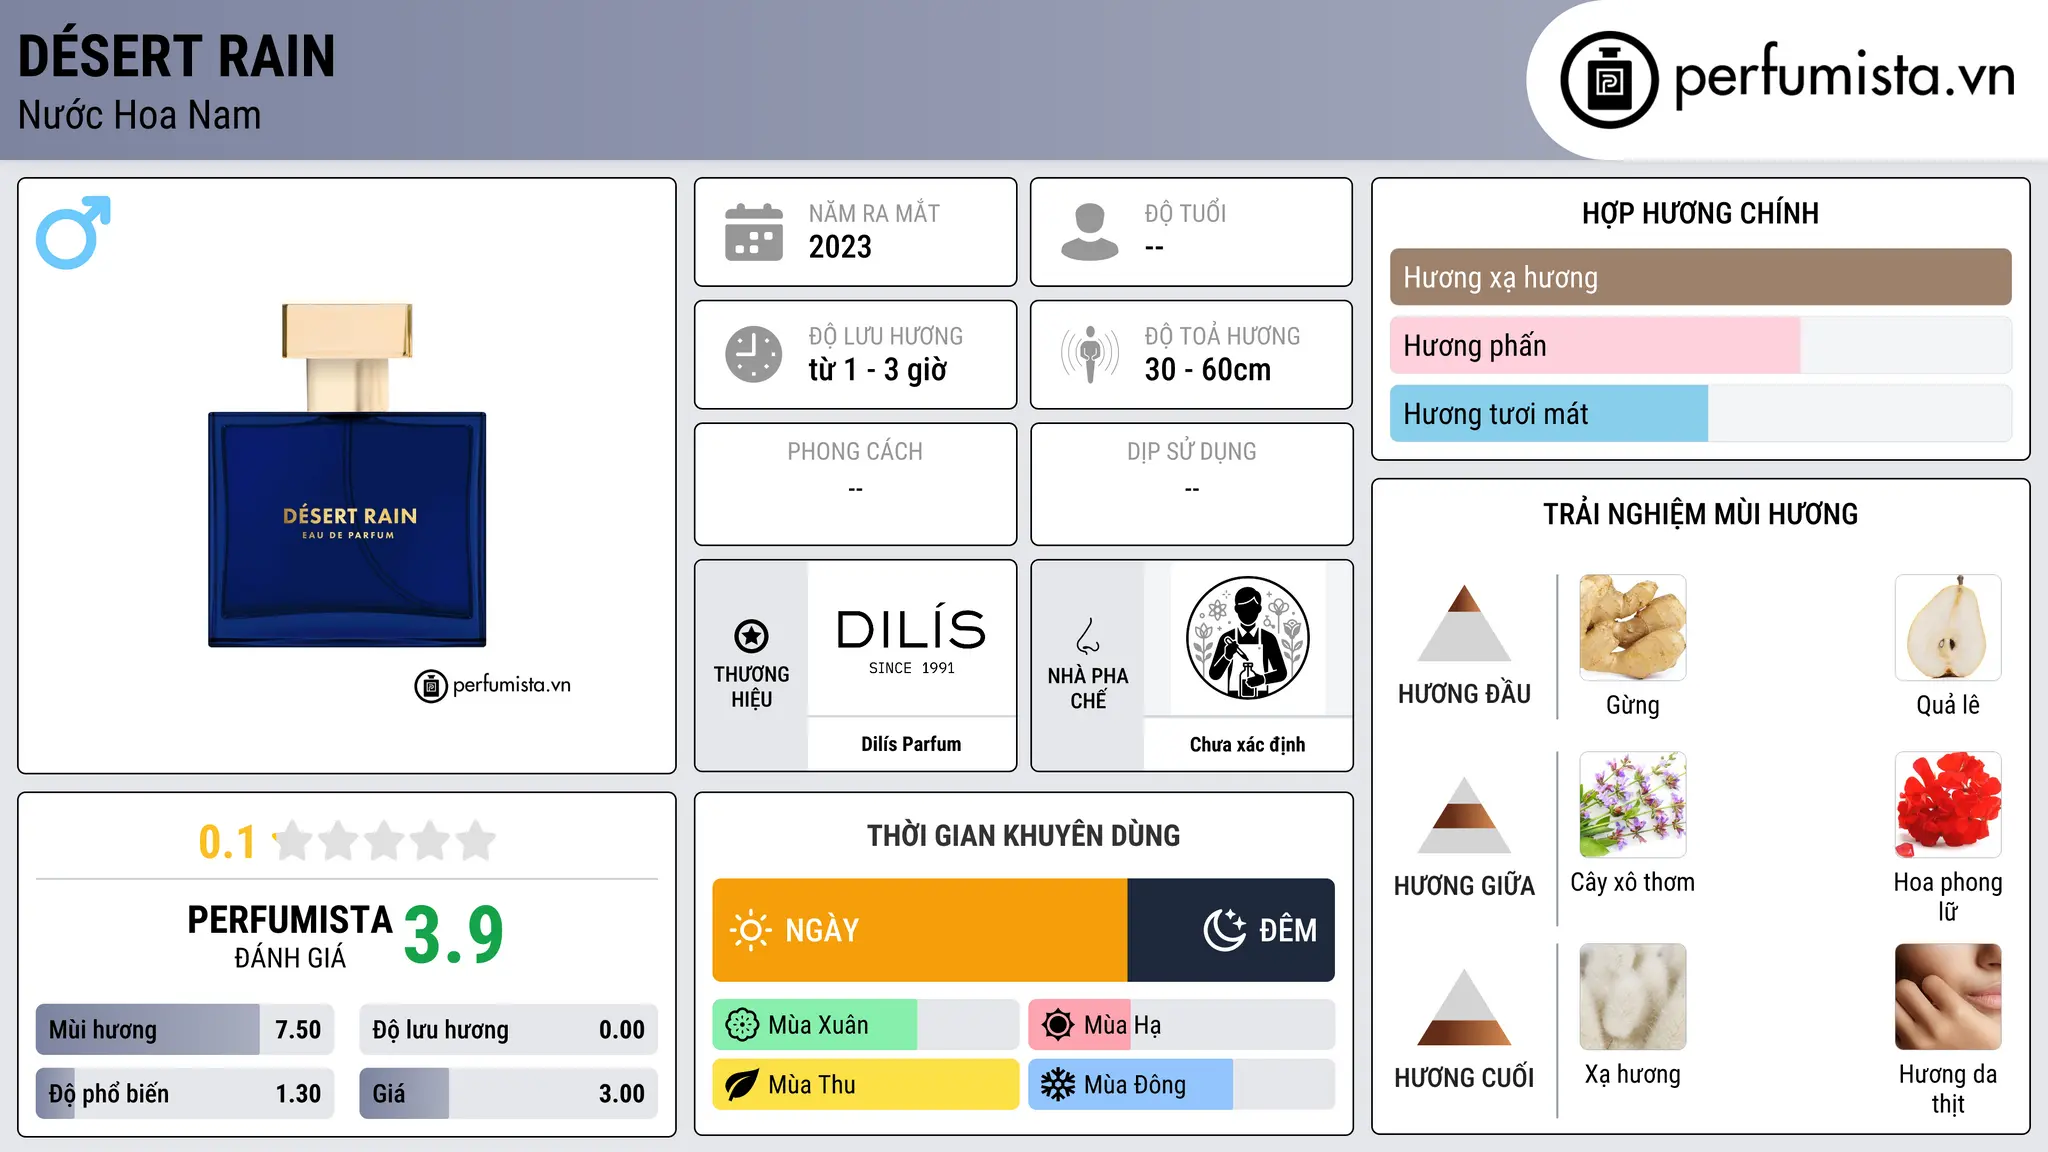
Task: Click the star badge icon above Thương hiệu
Action: coord(751,635)
